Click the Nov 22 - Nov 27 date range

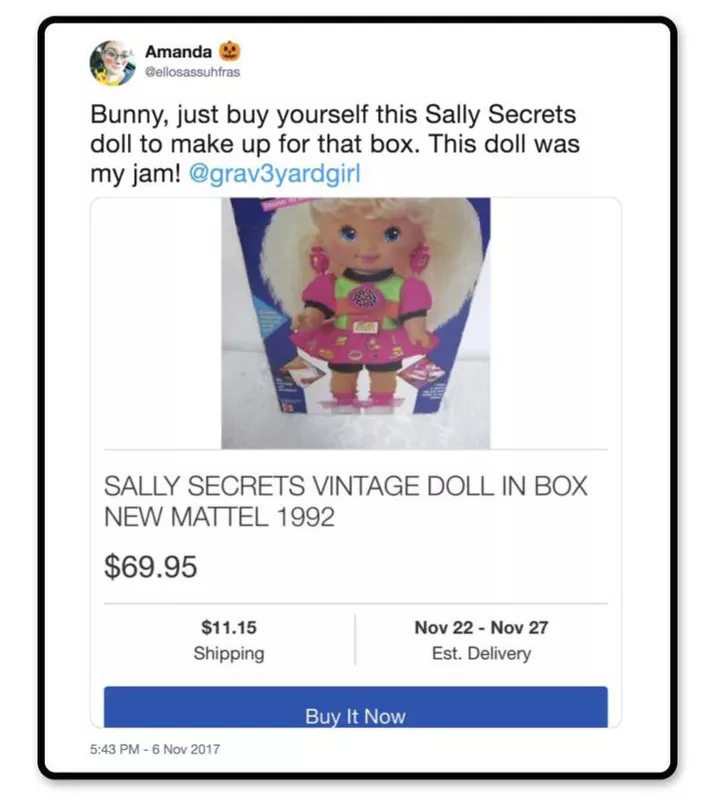[x=481, y=628]
